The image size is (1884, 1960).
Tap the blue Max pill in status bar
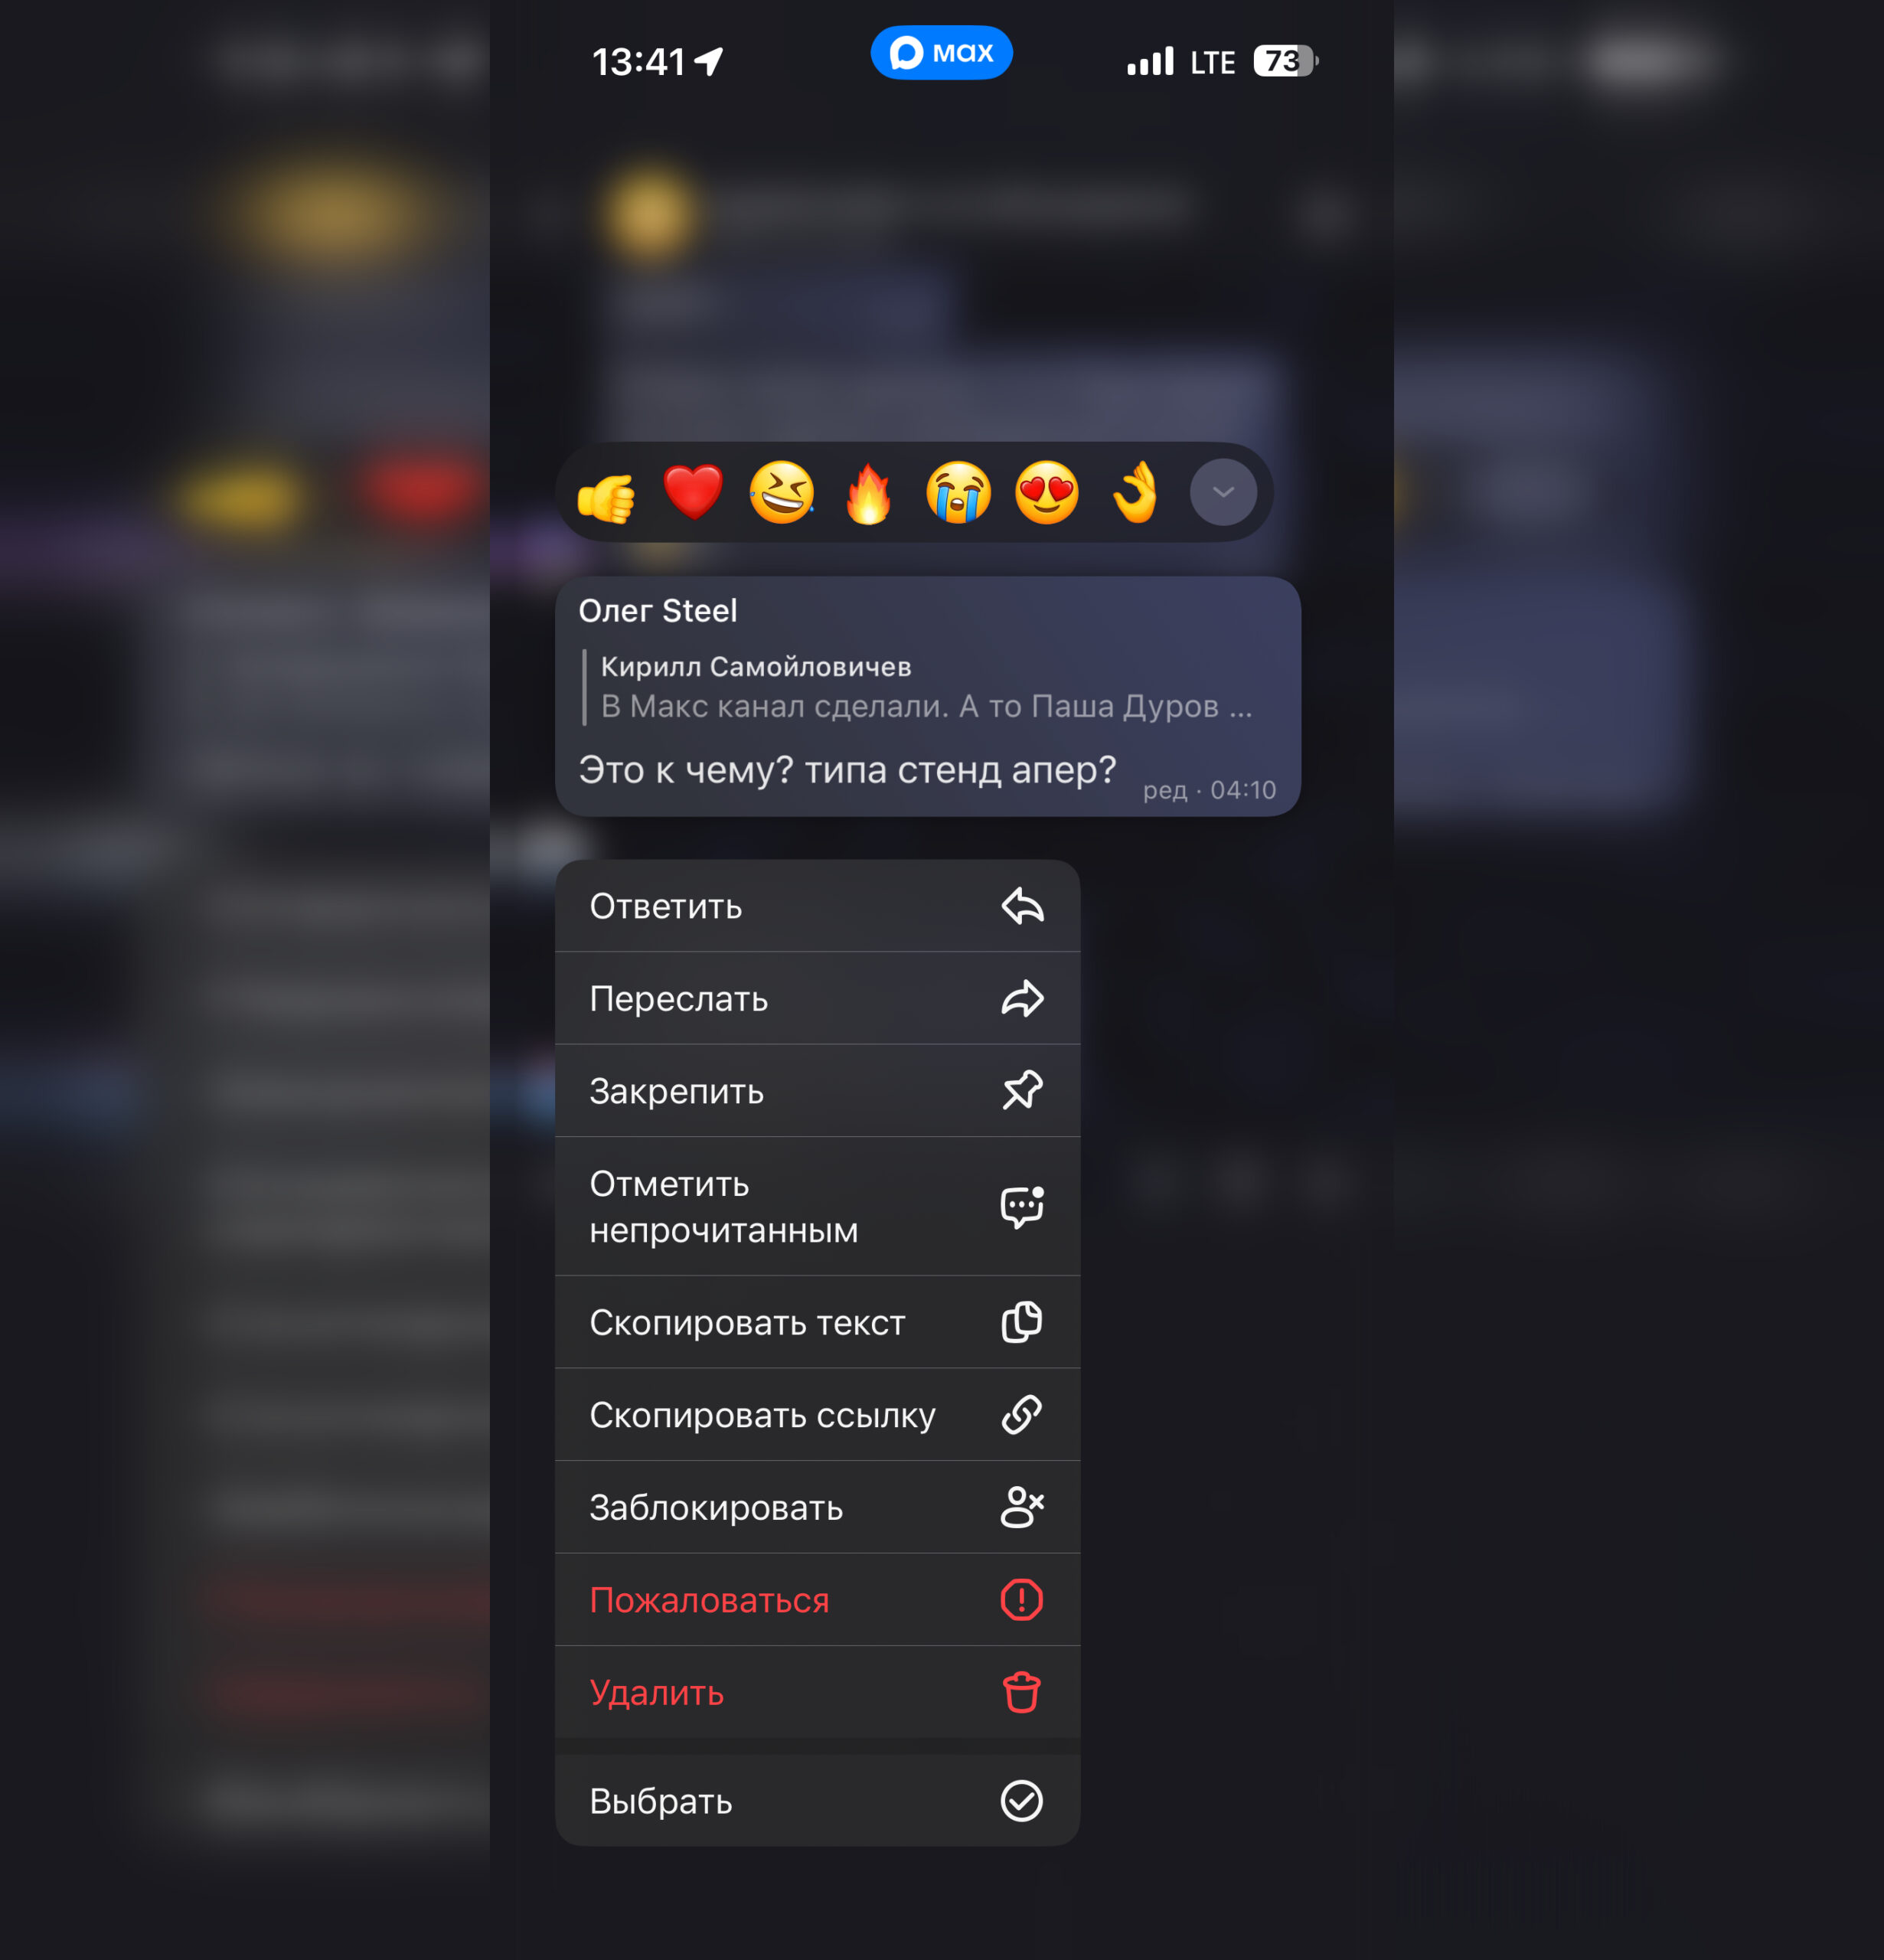point(941,53)
